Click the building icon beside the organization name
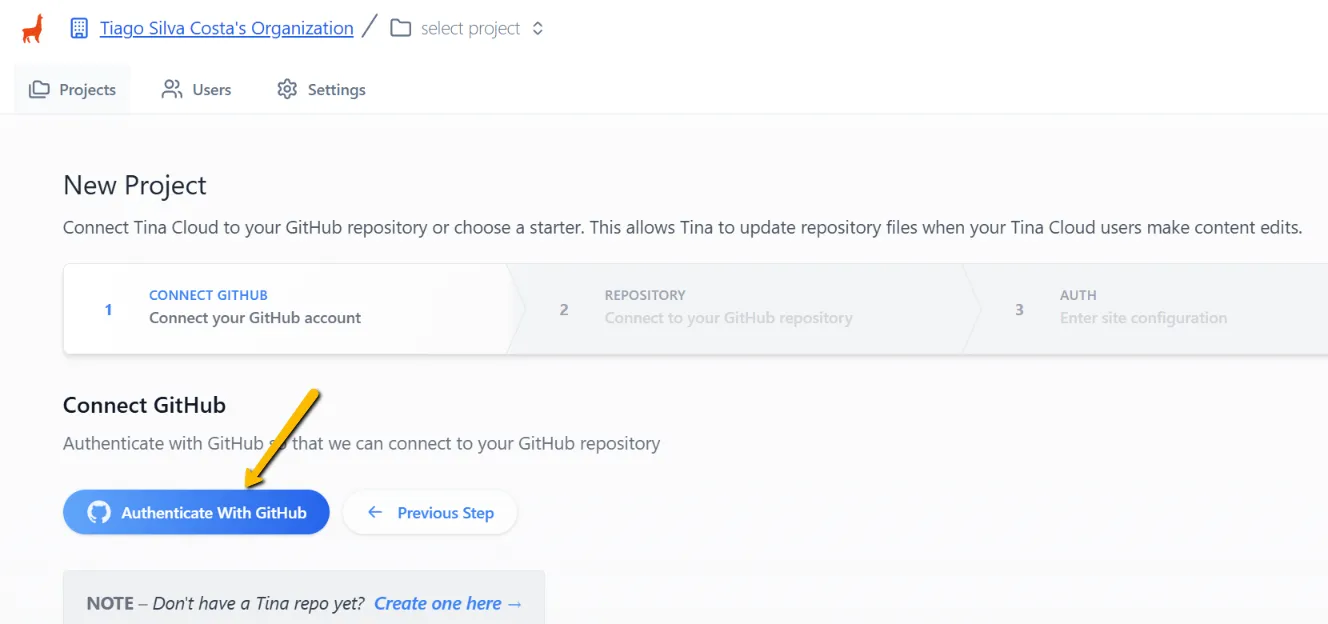Screen dimensions: 1328x624 [78, 27]
